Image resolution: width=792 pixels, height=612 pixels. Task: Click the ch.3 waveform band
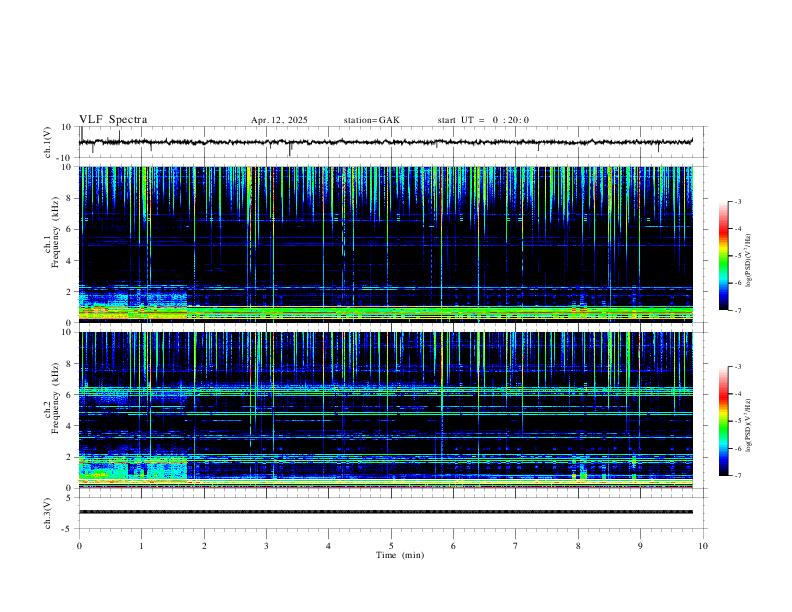386,512
